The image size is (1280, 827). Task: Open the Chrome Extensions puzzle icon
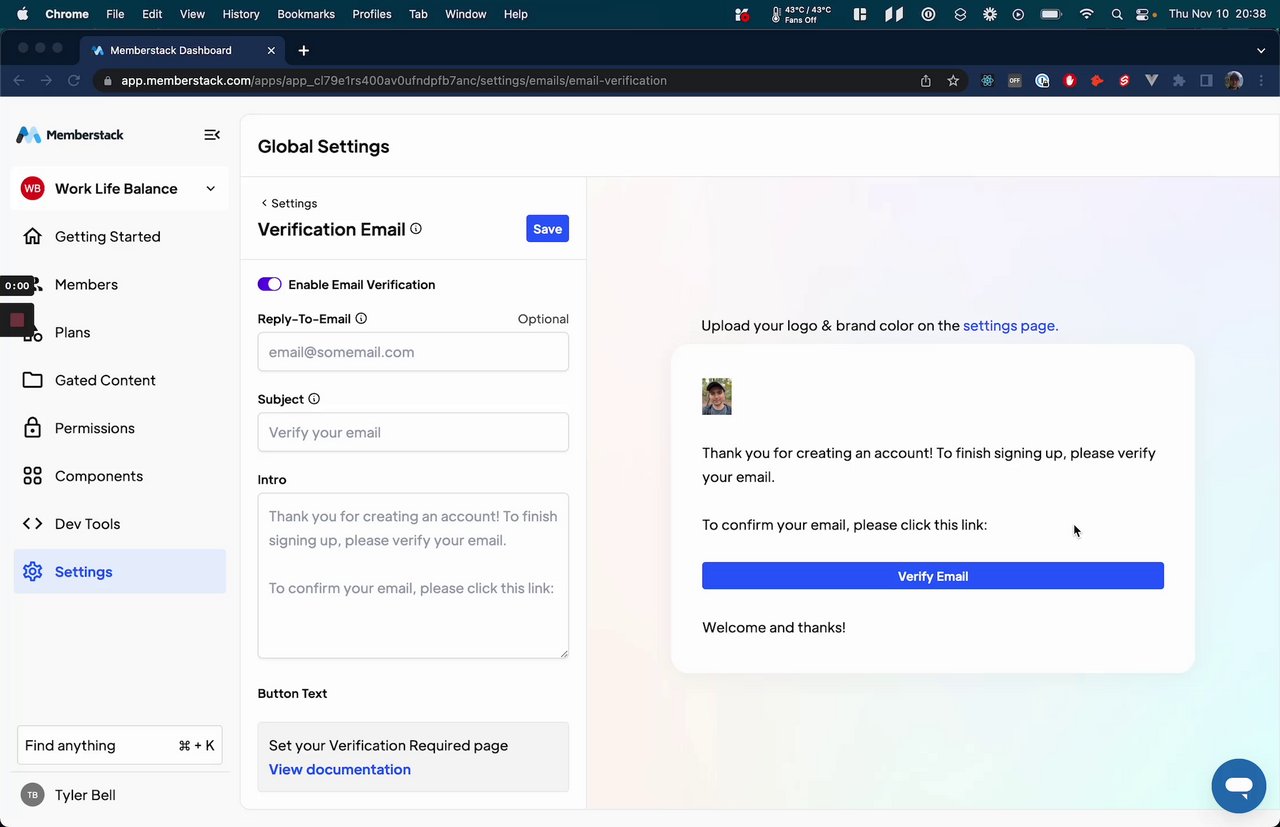pyautogui.click(x=1179, y=81)
